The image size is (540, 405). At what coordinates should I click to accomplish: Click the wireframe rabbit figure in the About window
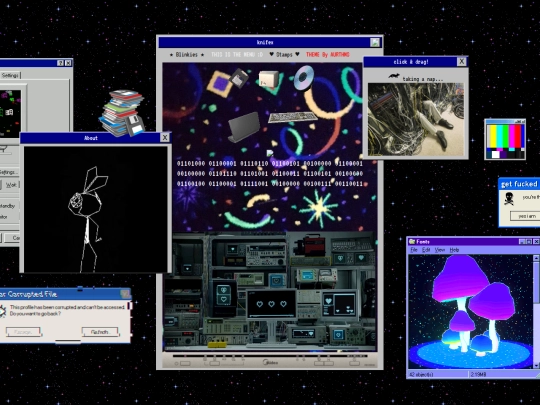pos(89,219)
